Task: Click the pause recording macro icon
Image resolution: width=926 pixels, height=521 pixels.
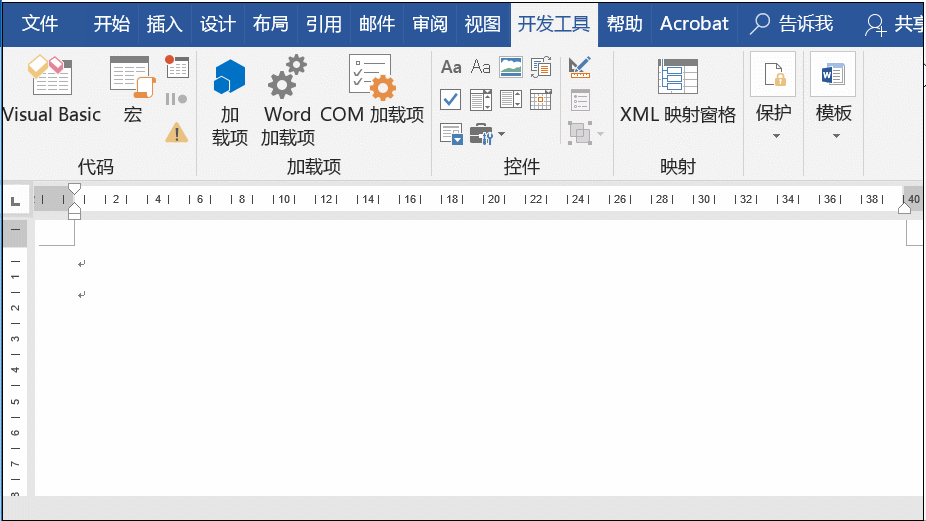Action: (177, 99)
